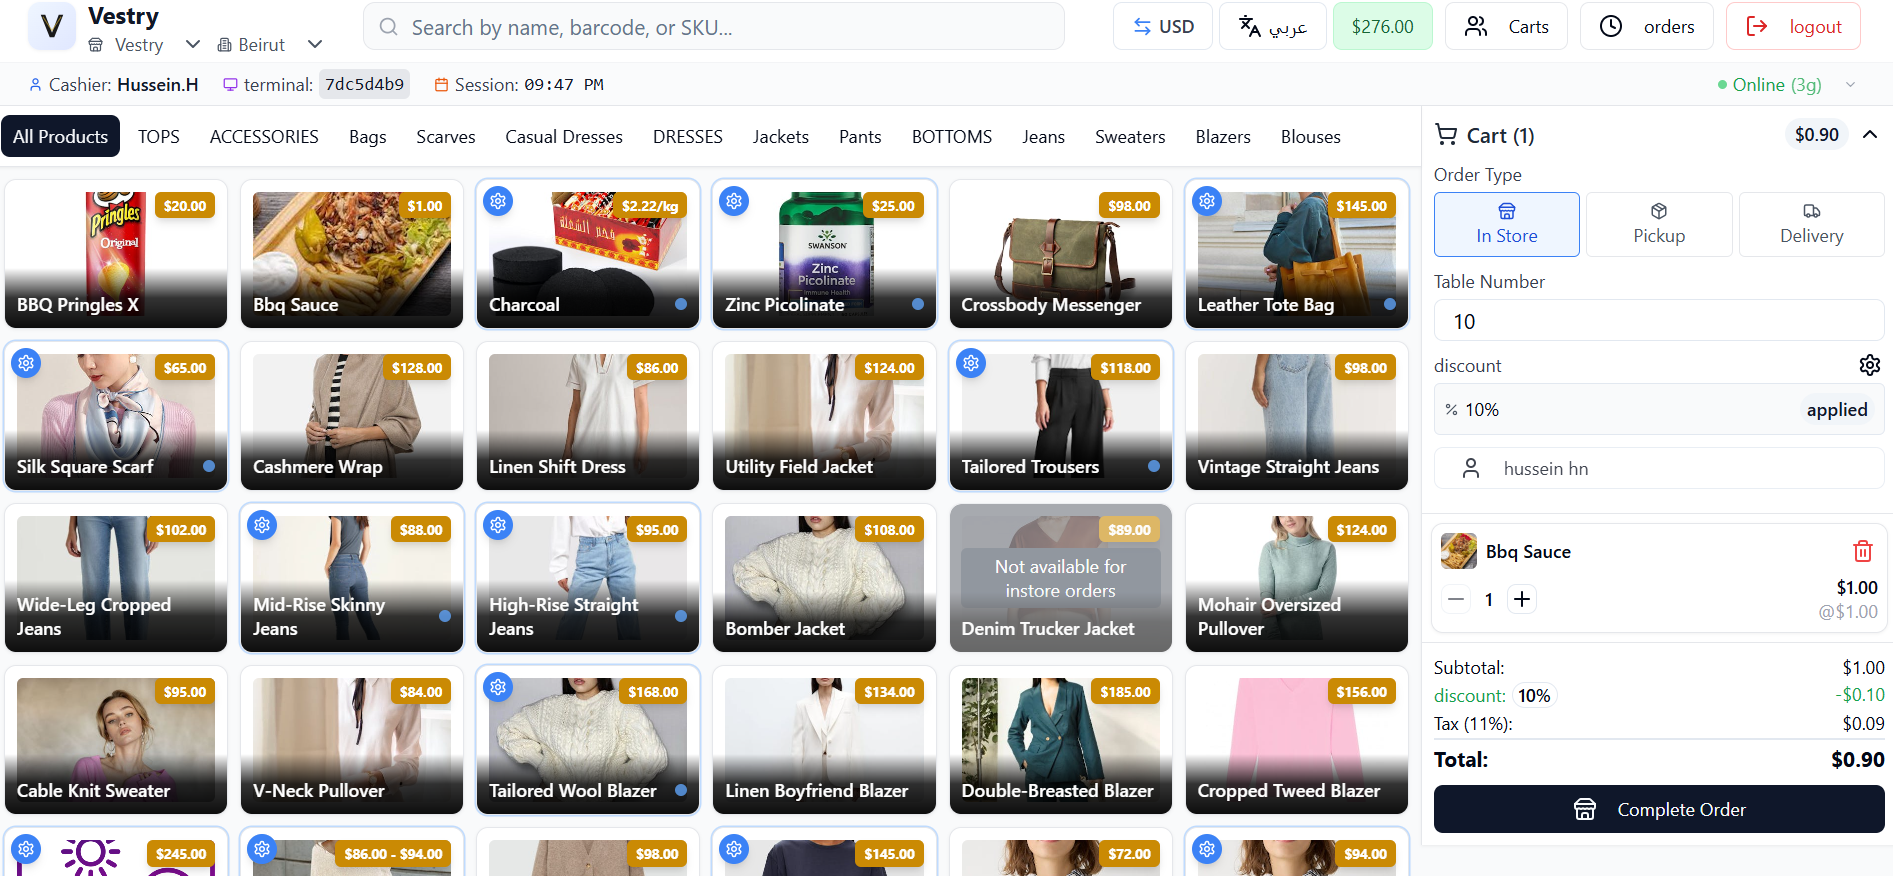Add Double-Breasted Blazer to the cart
1893x876 pixels.
tap(1060, 740)
